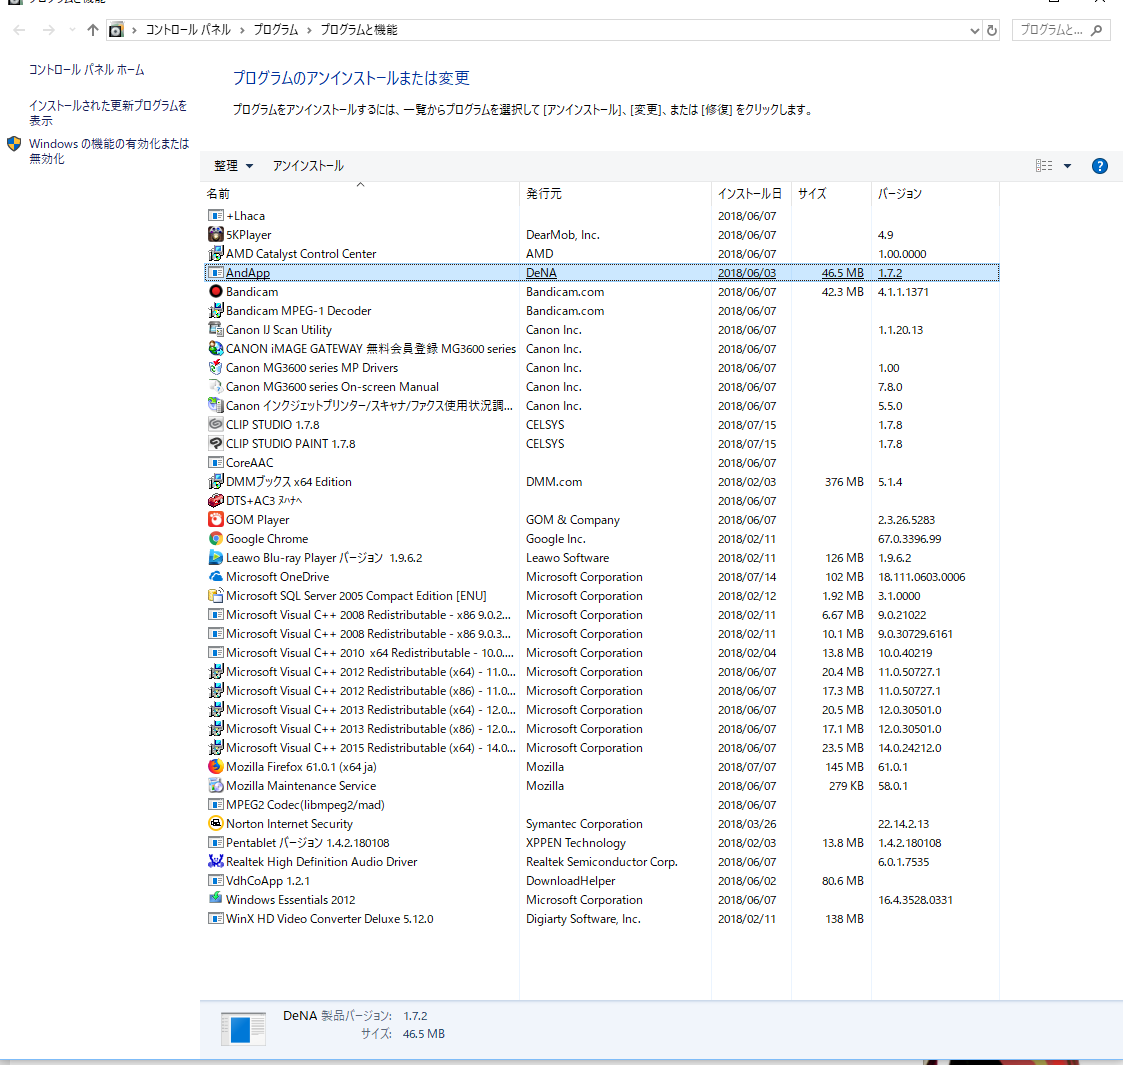Click プログラム in the breadcrumb path
The height and width of the screenshot is (1065, 1123).
(276, 30)
